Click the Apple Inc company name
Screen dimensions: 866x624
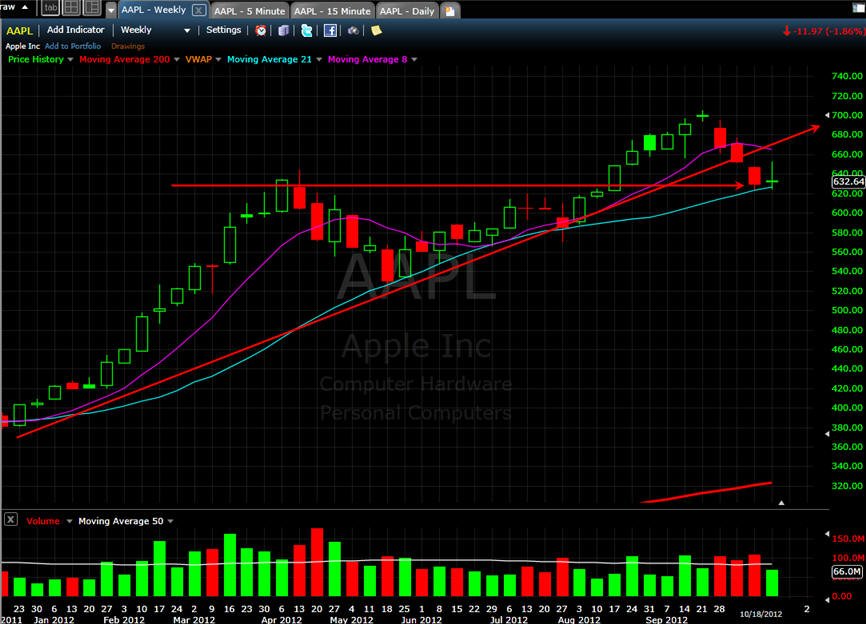pyautogui.click(x=23, y=46)
